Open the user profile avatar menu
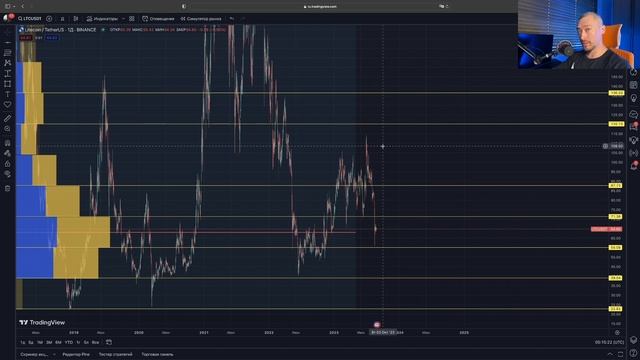 8,18
